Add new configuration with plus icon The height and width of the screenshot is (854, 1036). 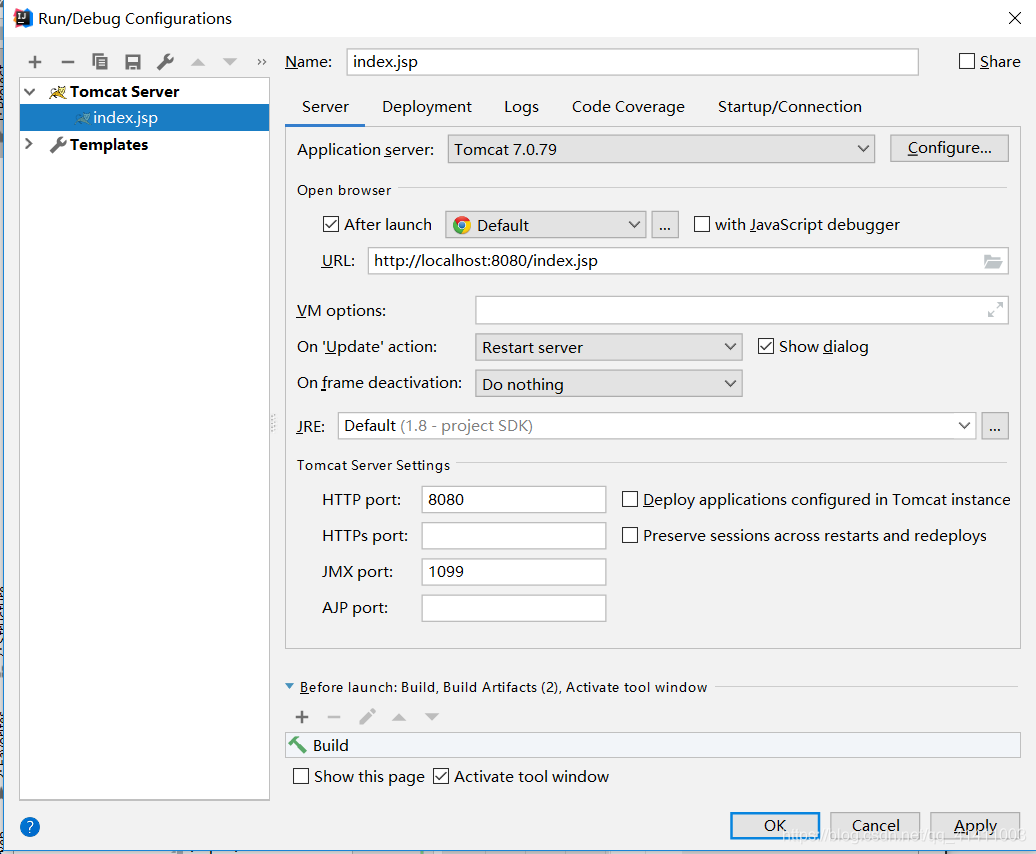coord(35,62)
